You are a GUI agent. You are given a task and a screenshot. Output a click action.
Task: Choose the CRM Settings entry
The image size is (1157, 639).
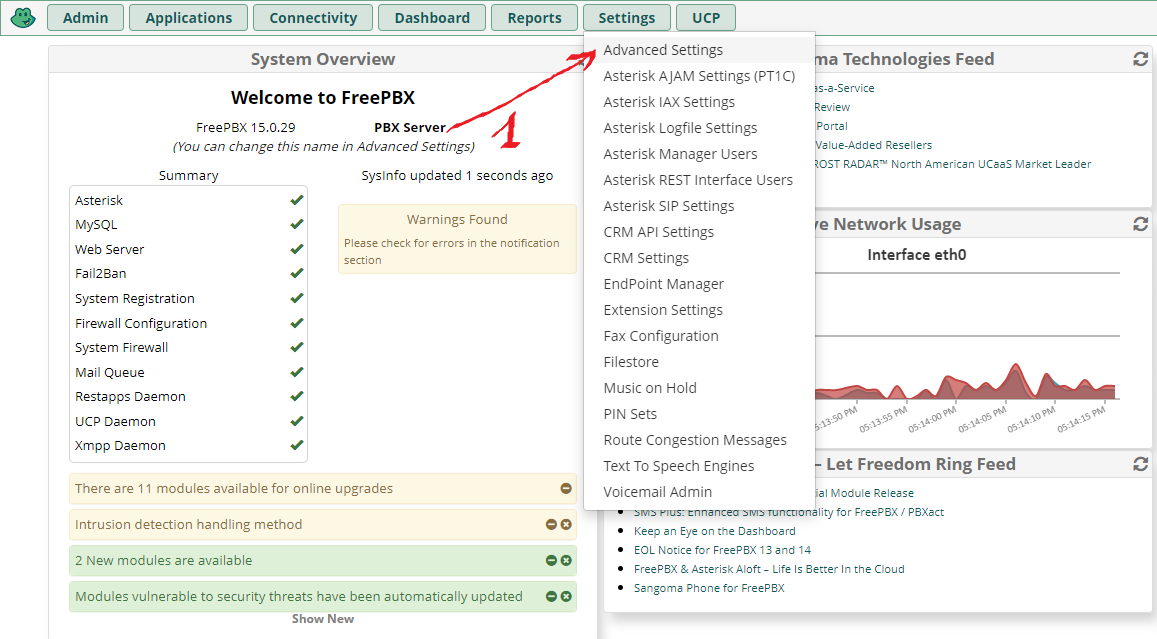[x=699, y=258]
